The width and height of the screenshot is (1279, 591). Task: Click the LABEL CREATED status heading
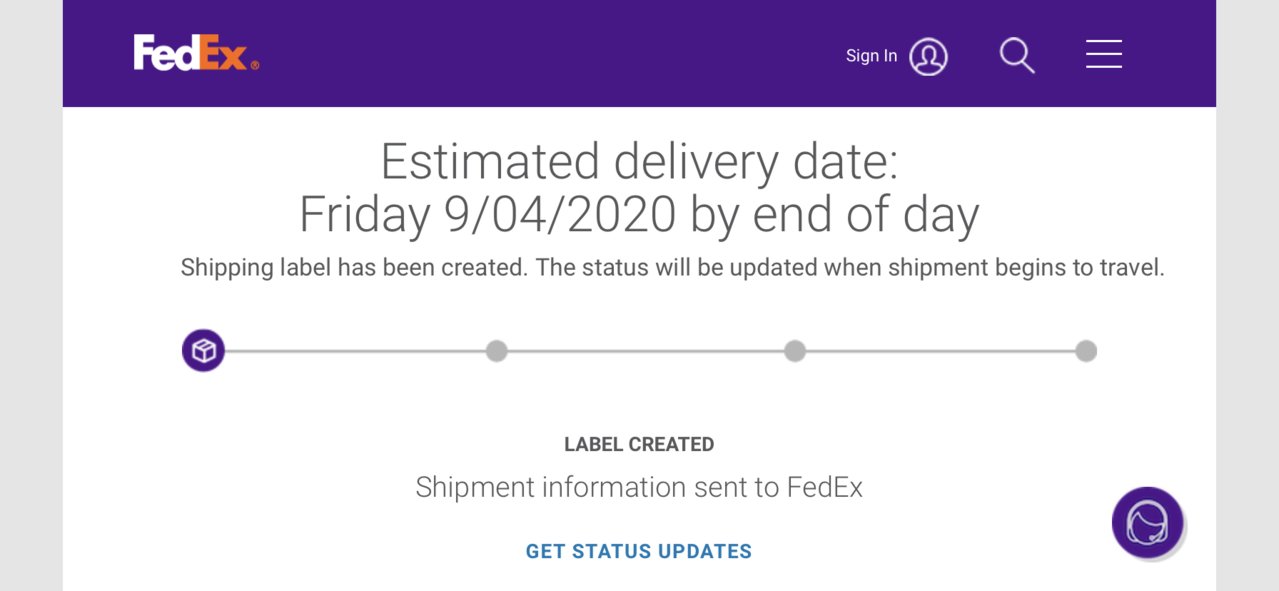click(x=639, y=444)
